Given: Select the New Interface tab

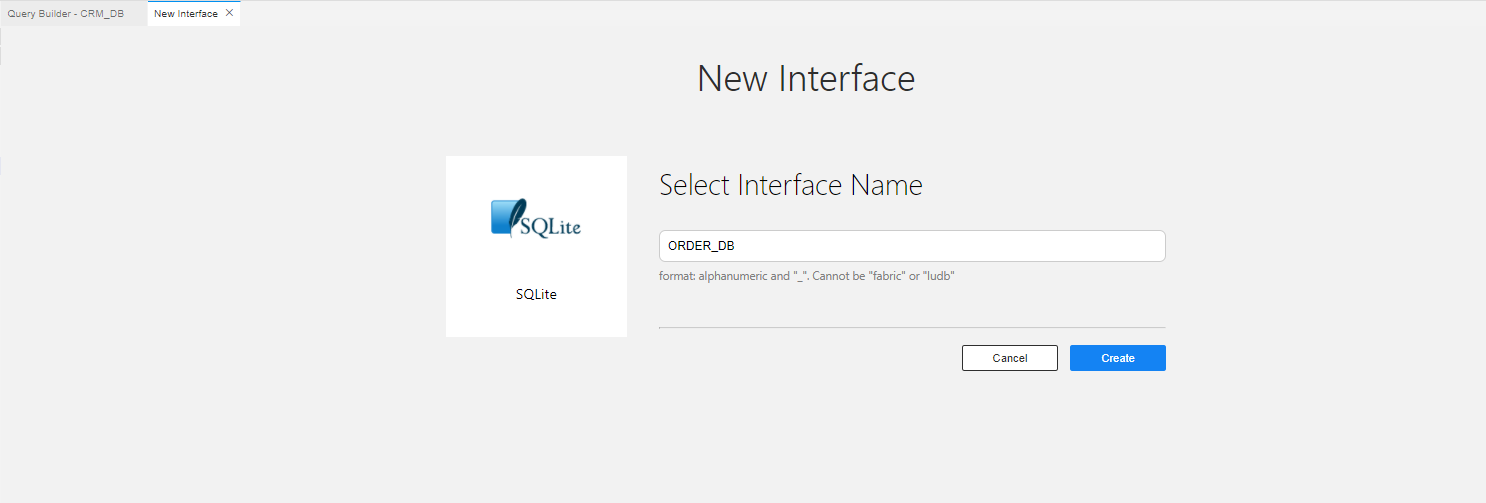Looking at the screenshot, I should [185, 14].
